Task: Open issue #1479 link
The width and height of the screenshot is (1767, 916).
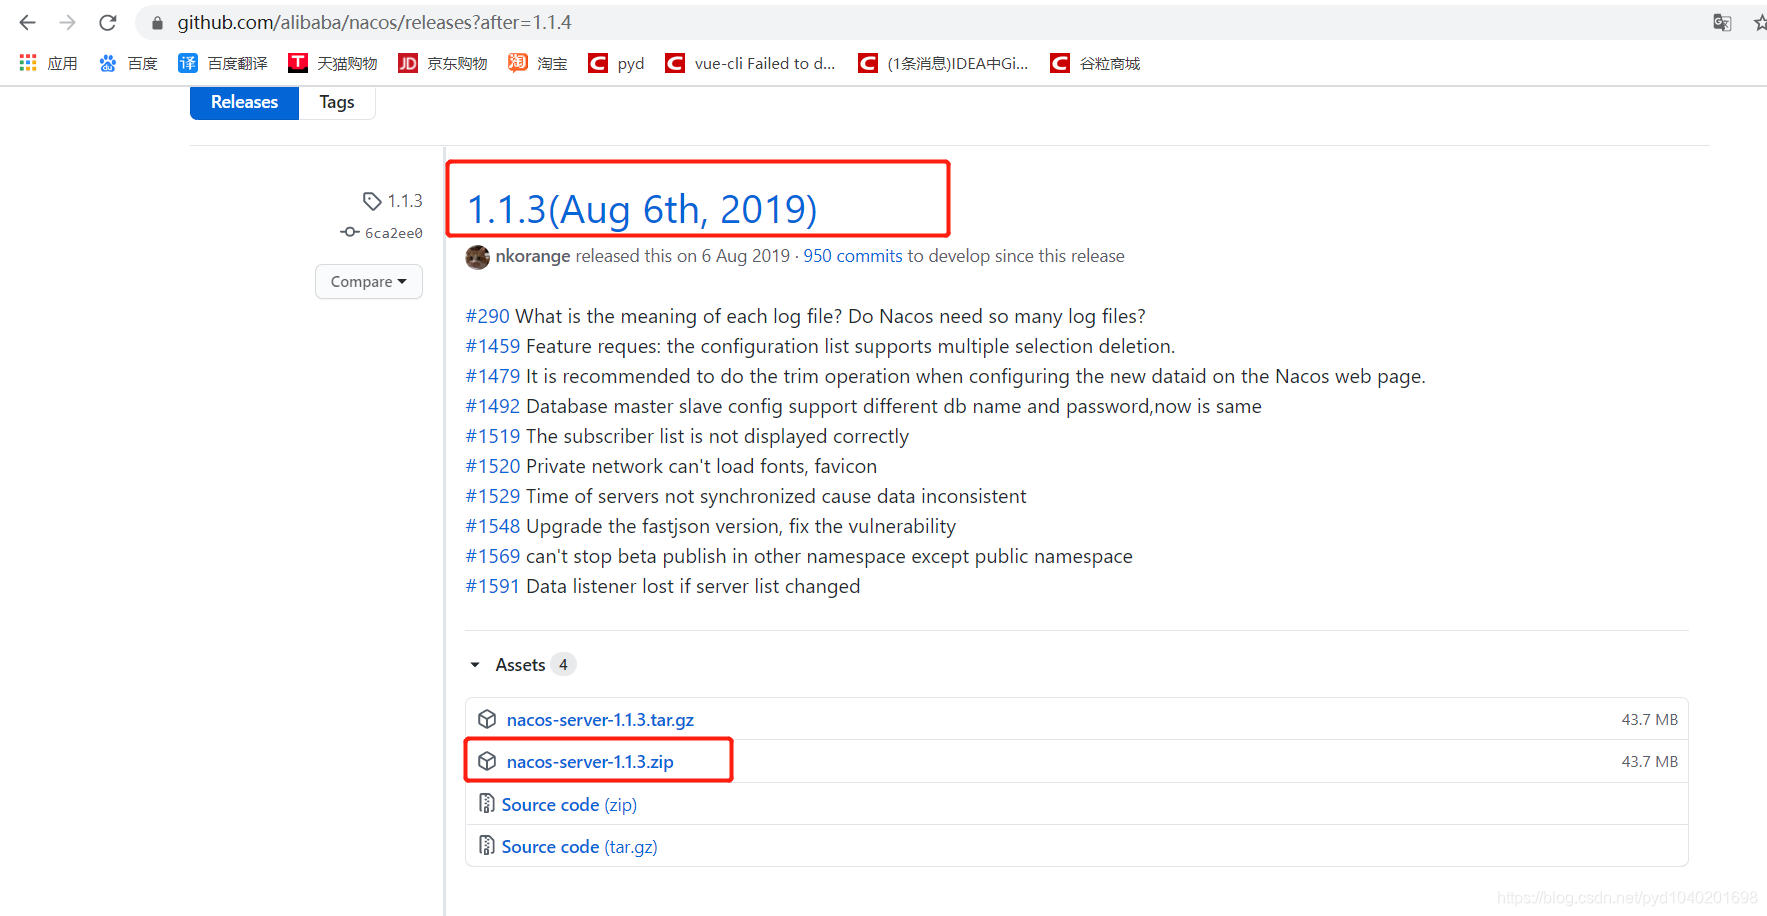Action: click(493, 376)
